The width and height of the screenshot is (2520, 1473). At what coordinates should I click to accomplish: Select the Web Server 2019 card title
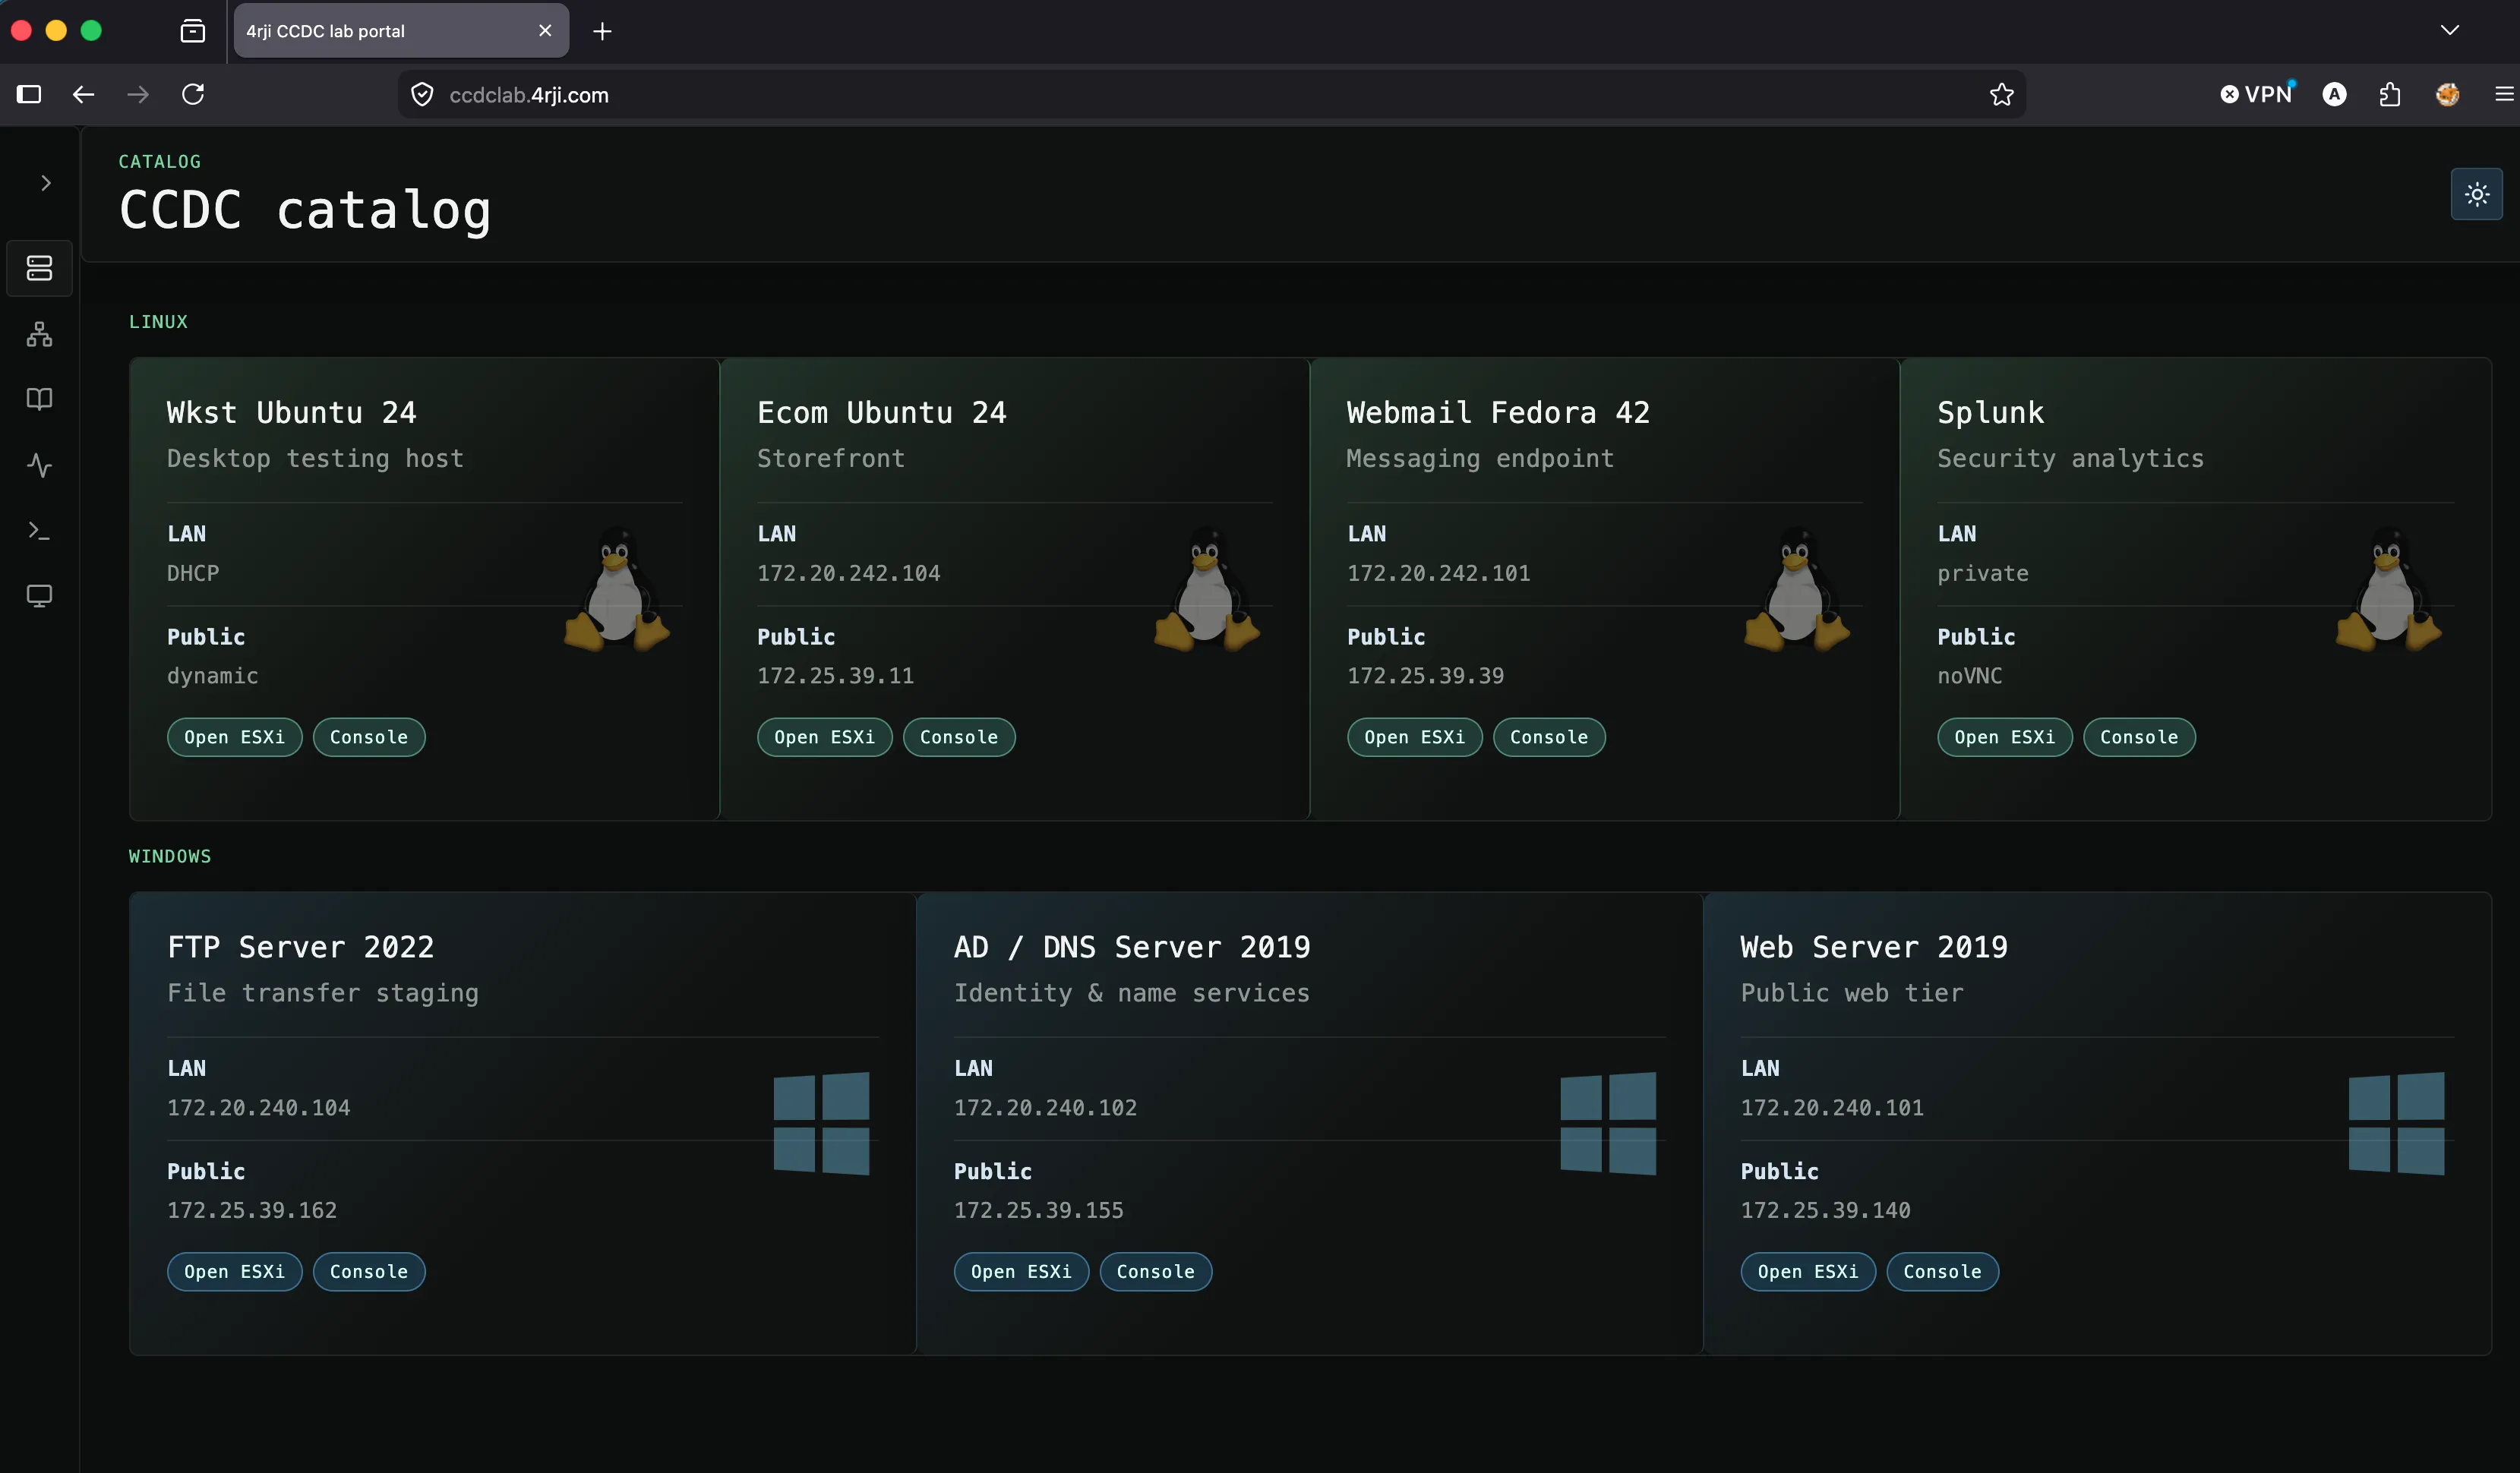[x=1874, y=947]
